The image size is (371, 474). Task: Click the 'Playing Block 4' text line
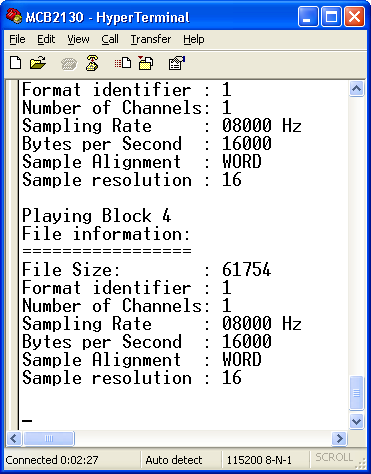click(x=96, y=216)
